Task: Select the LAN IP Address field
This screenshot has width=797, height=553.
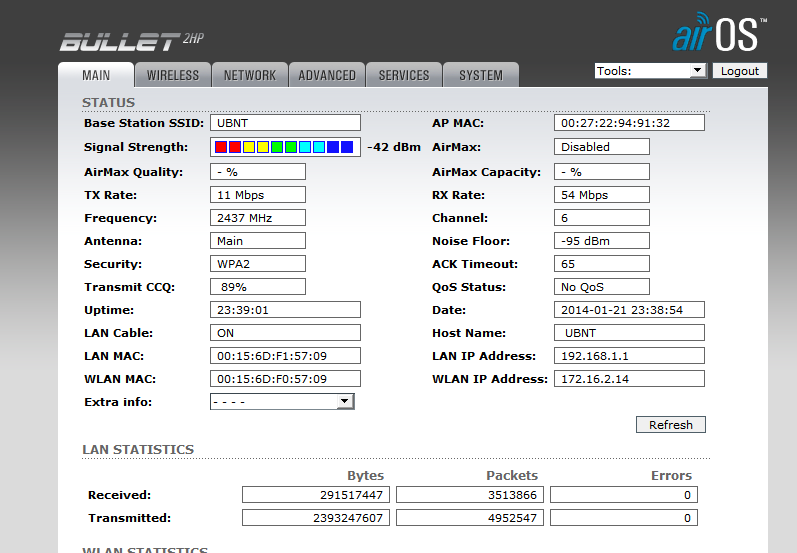Action: pos(629,356)
